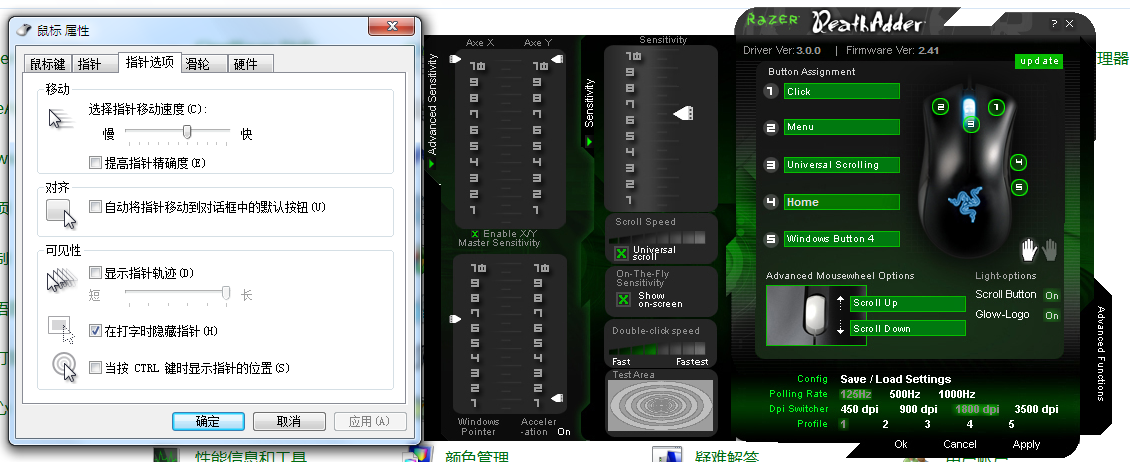Open Scroll Up wheel assignment dropdown
The height and width of the screenshot is (462, 1130).
point(908,303)
